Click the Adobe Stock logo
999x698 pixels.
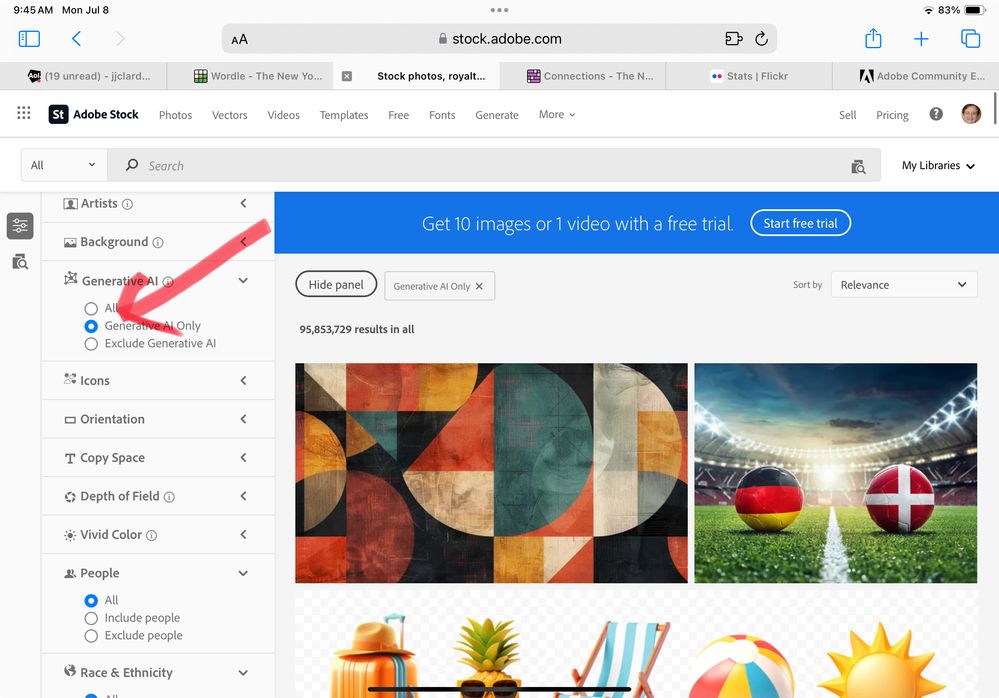[x=94, y=114]
